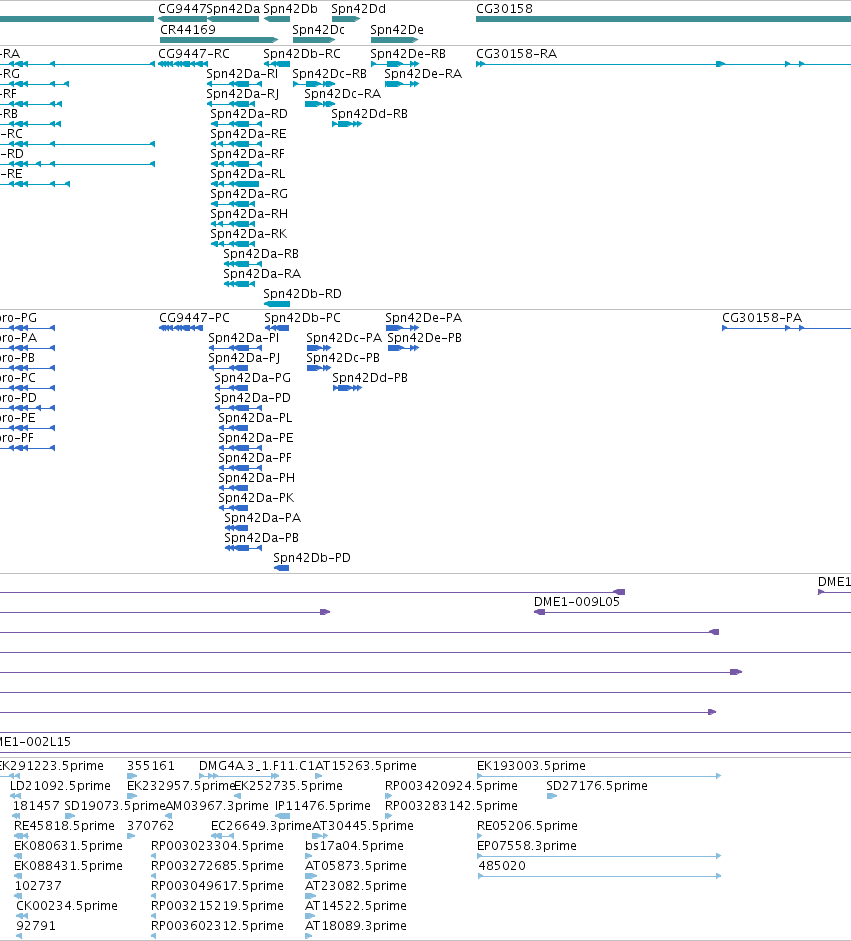Image resolution: width=851 pixels, height=941 pixels.
Task: Open transcript Spn42Da-RA
Action: click(x=239, y=284)
